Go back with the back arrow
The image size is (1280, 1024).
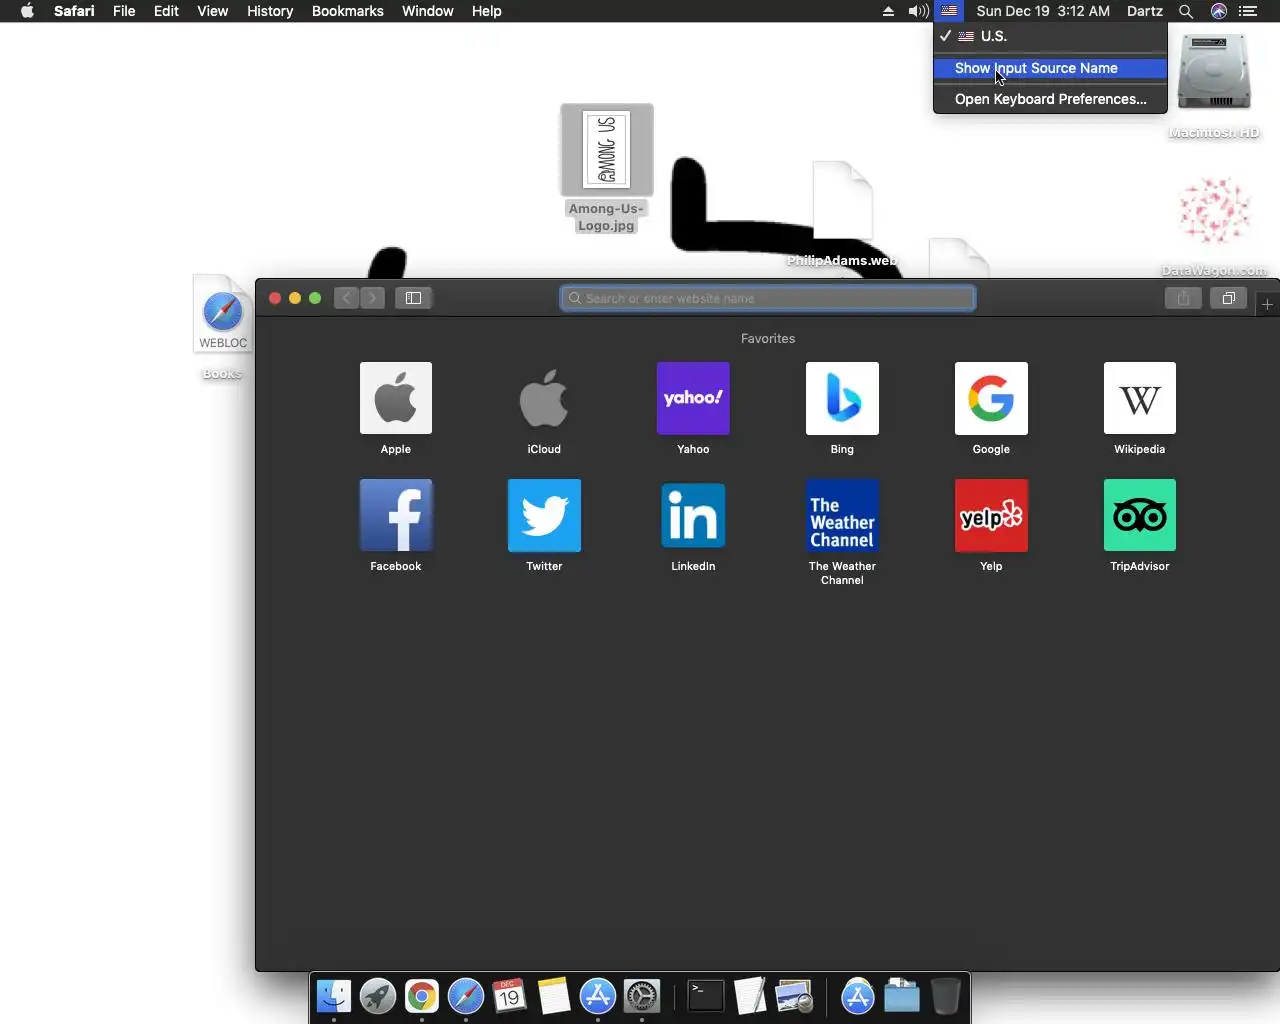pyautogui.click(x=346, y=298)
